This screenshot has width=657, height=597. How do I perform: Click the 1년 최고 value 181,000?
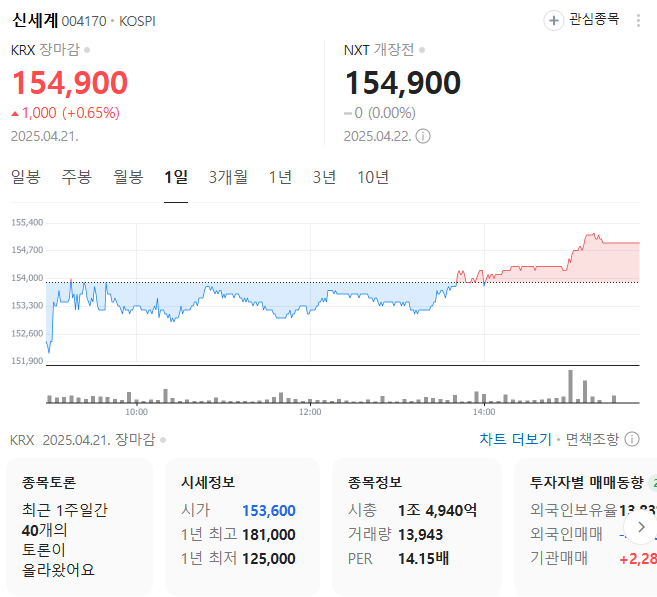pos(269,535)
